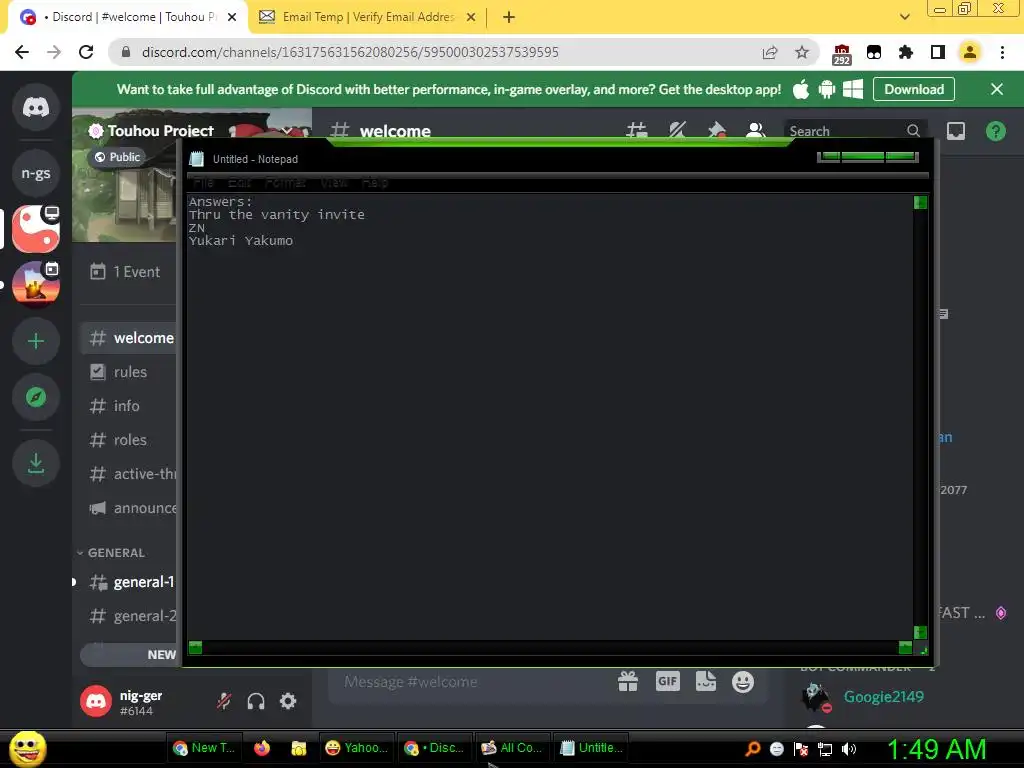The image size is (1024, 768).
Task: Click 'Yukari Yakumo' line in Notepad
Action: tap(241, 241)
